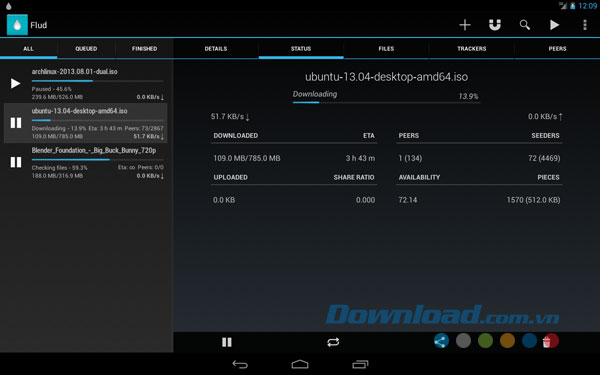Click the SHARE RATIO label
Viewport: 600px width, 375px height.
coord(354,177)
